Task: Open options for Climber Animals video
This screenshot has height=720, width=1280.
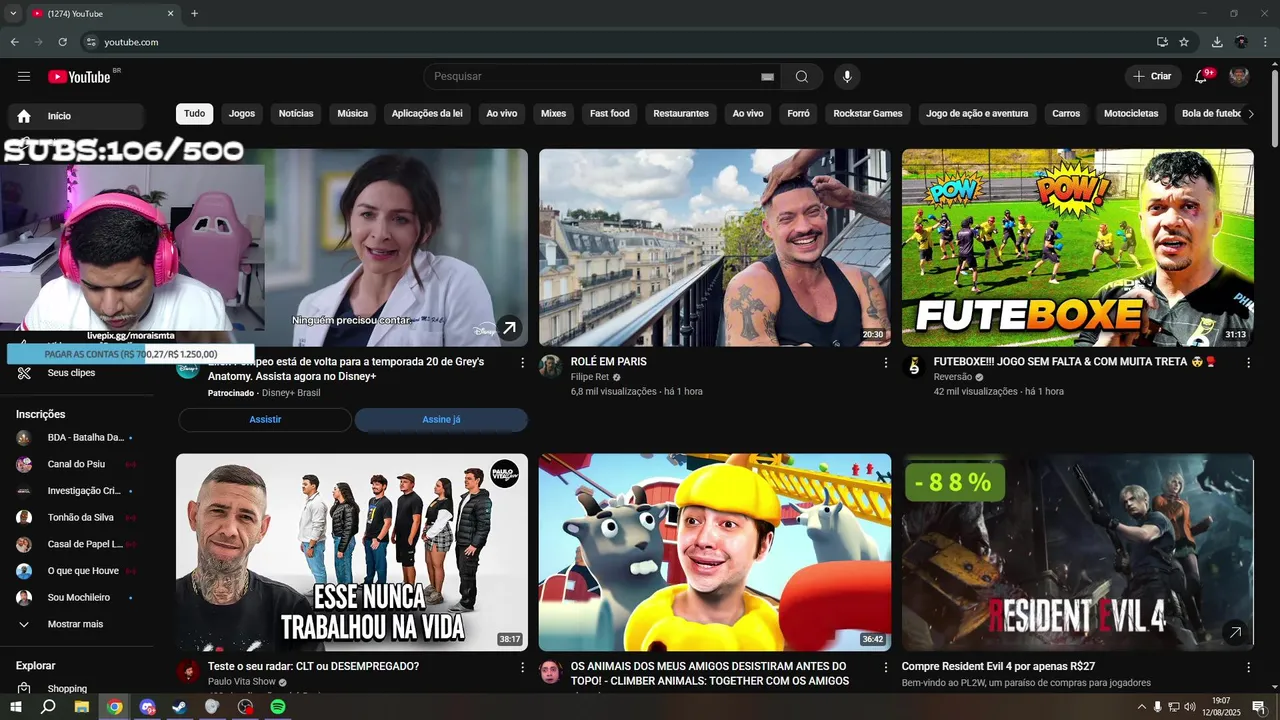Action: point(885,667)
